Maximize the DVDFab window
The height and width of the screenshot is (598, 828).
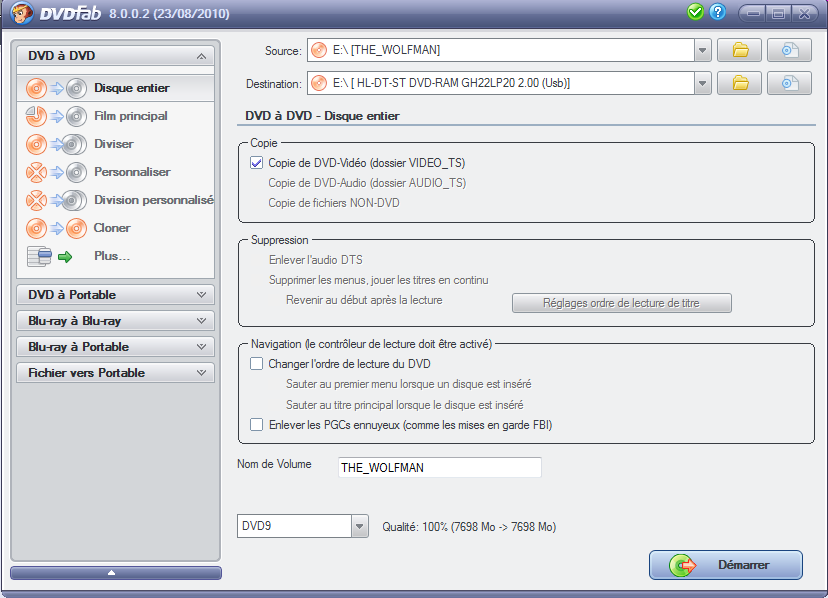(778, 13)
